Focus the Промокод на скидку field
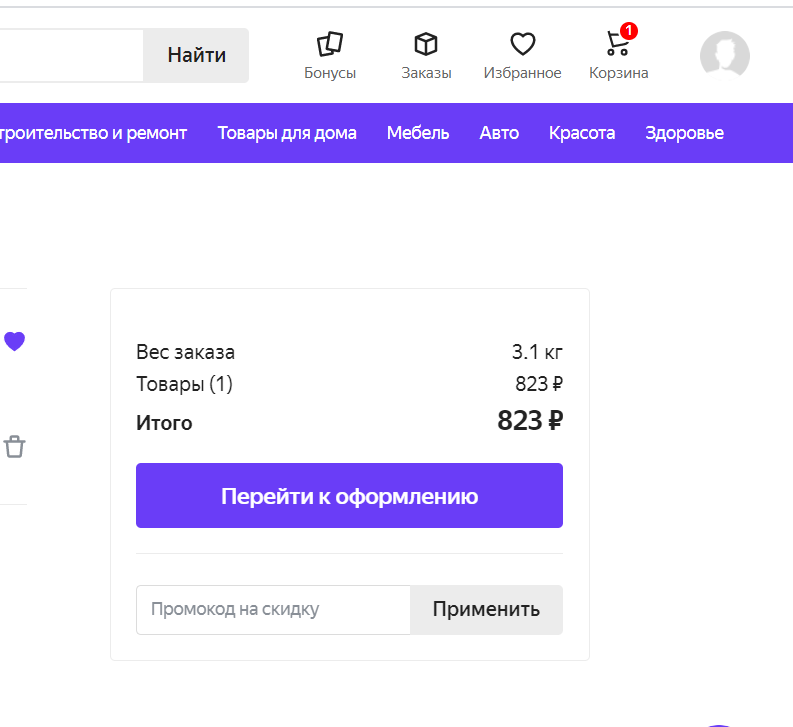This screenshot has height=727, width=793. (273, 610)
